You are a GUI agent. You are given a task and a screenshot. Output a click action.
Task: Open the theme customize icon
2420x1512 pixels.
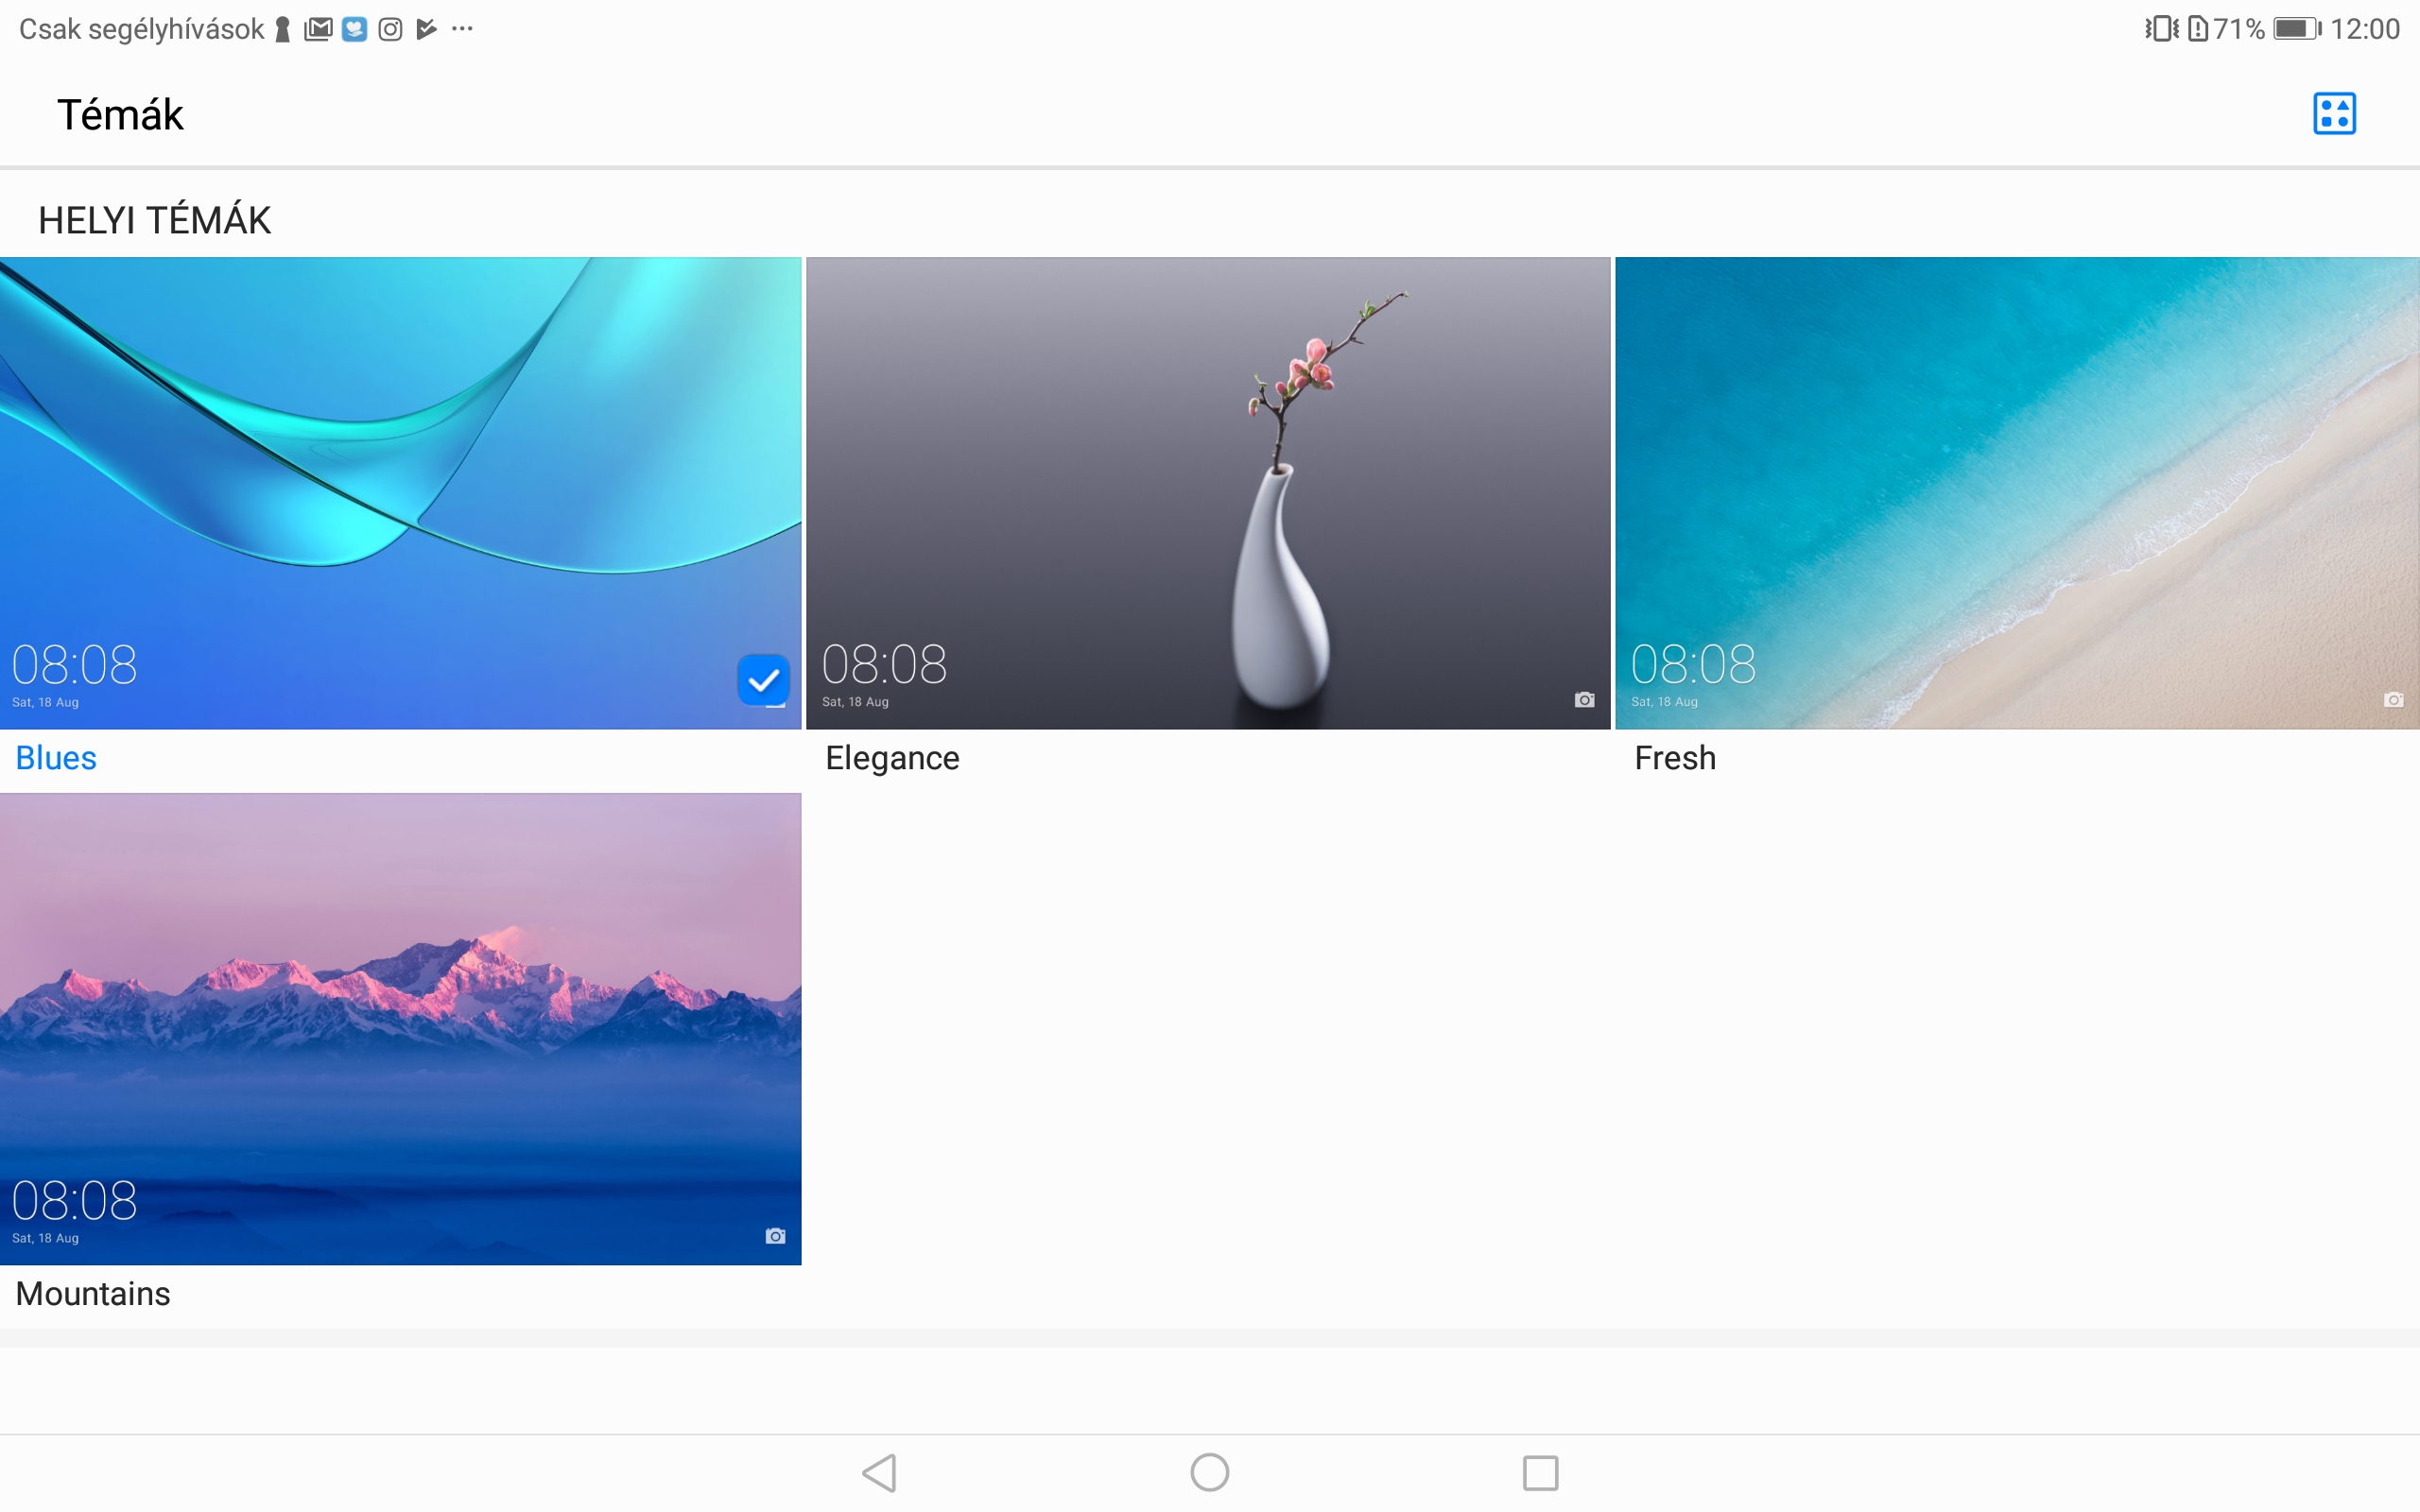click(x=2333, y=113)
